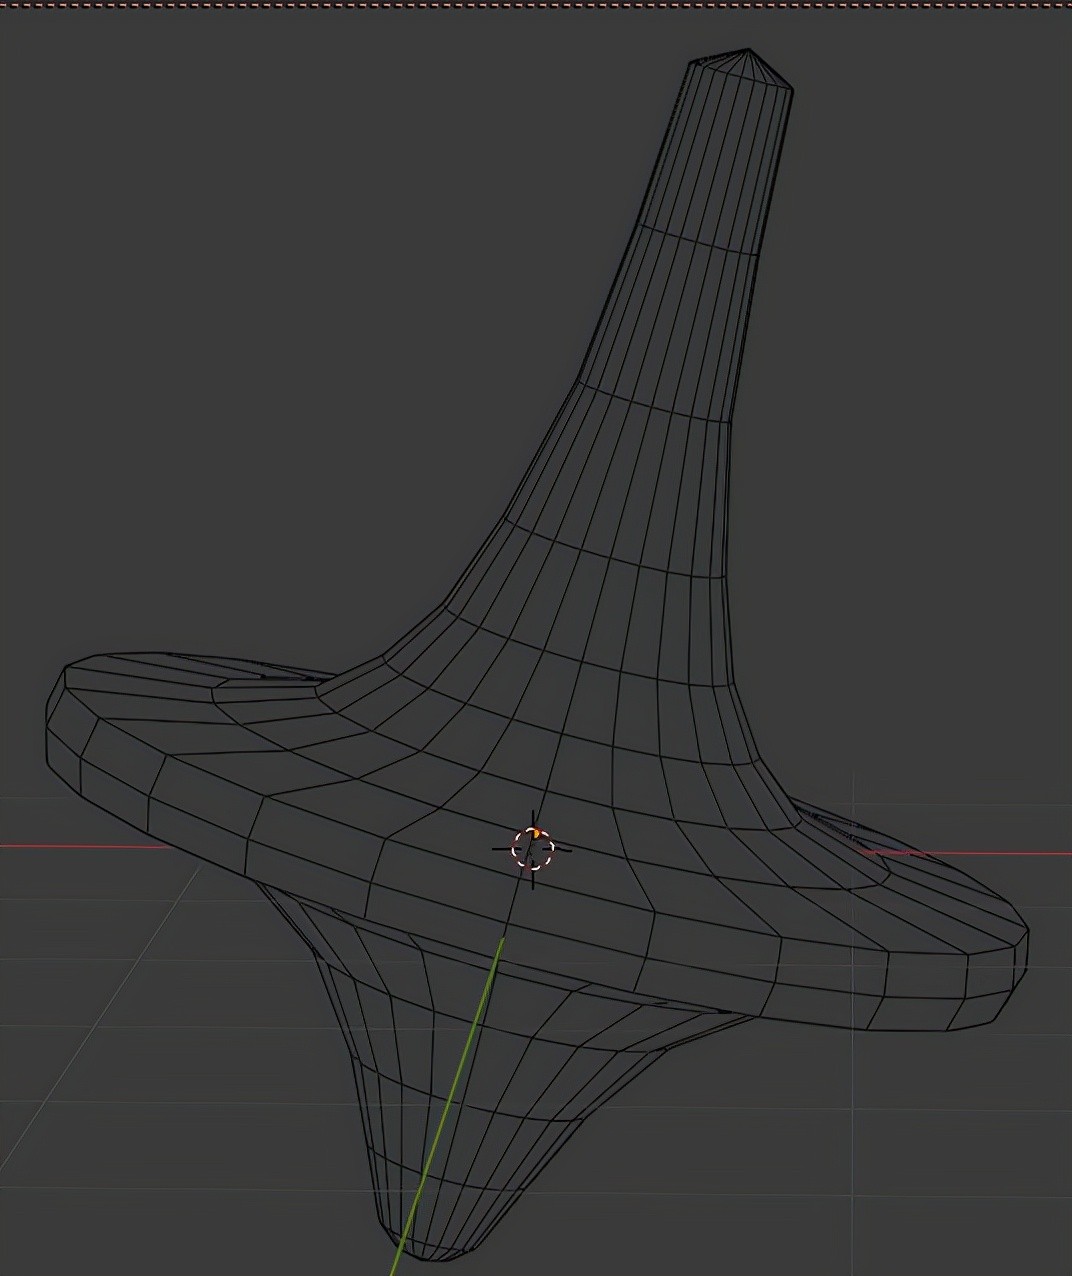Screen dimensions: 1072x1276
Task: Click the pointed tip atop the handle
Action: (750, 51)
